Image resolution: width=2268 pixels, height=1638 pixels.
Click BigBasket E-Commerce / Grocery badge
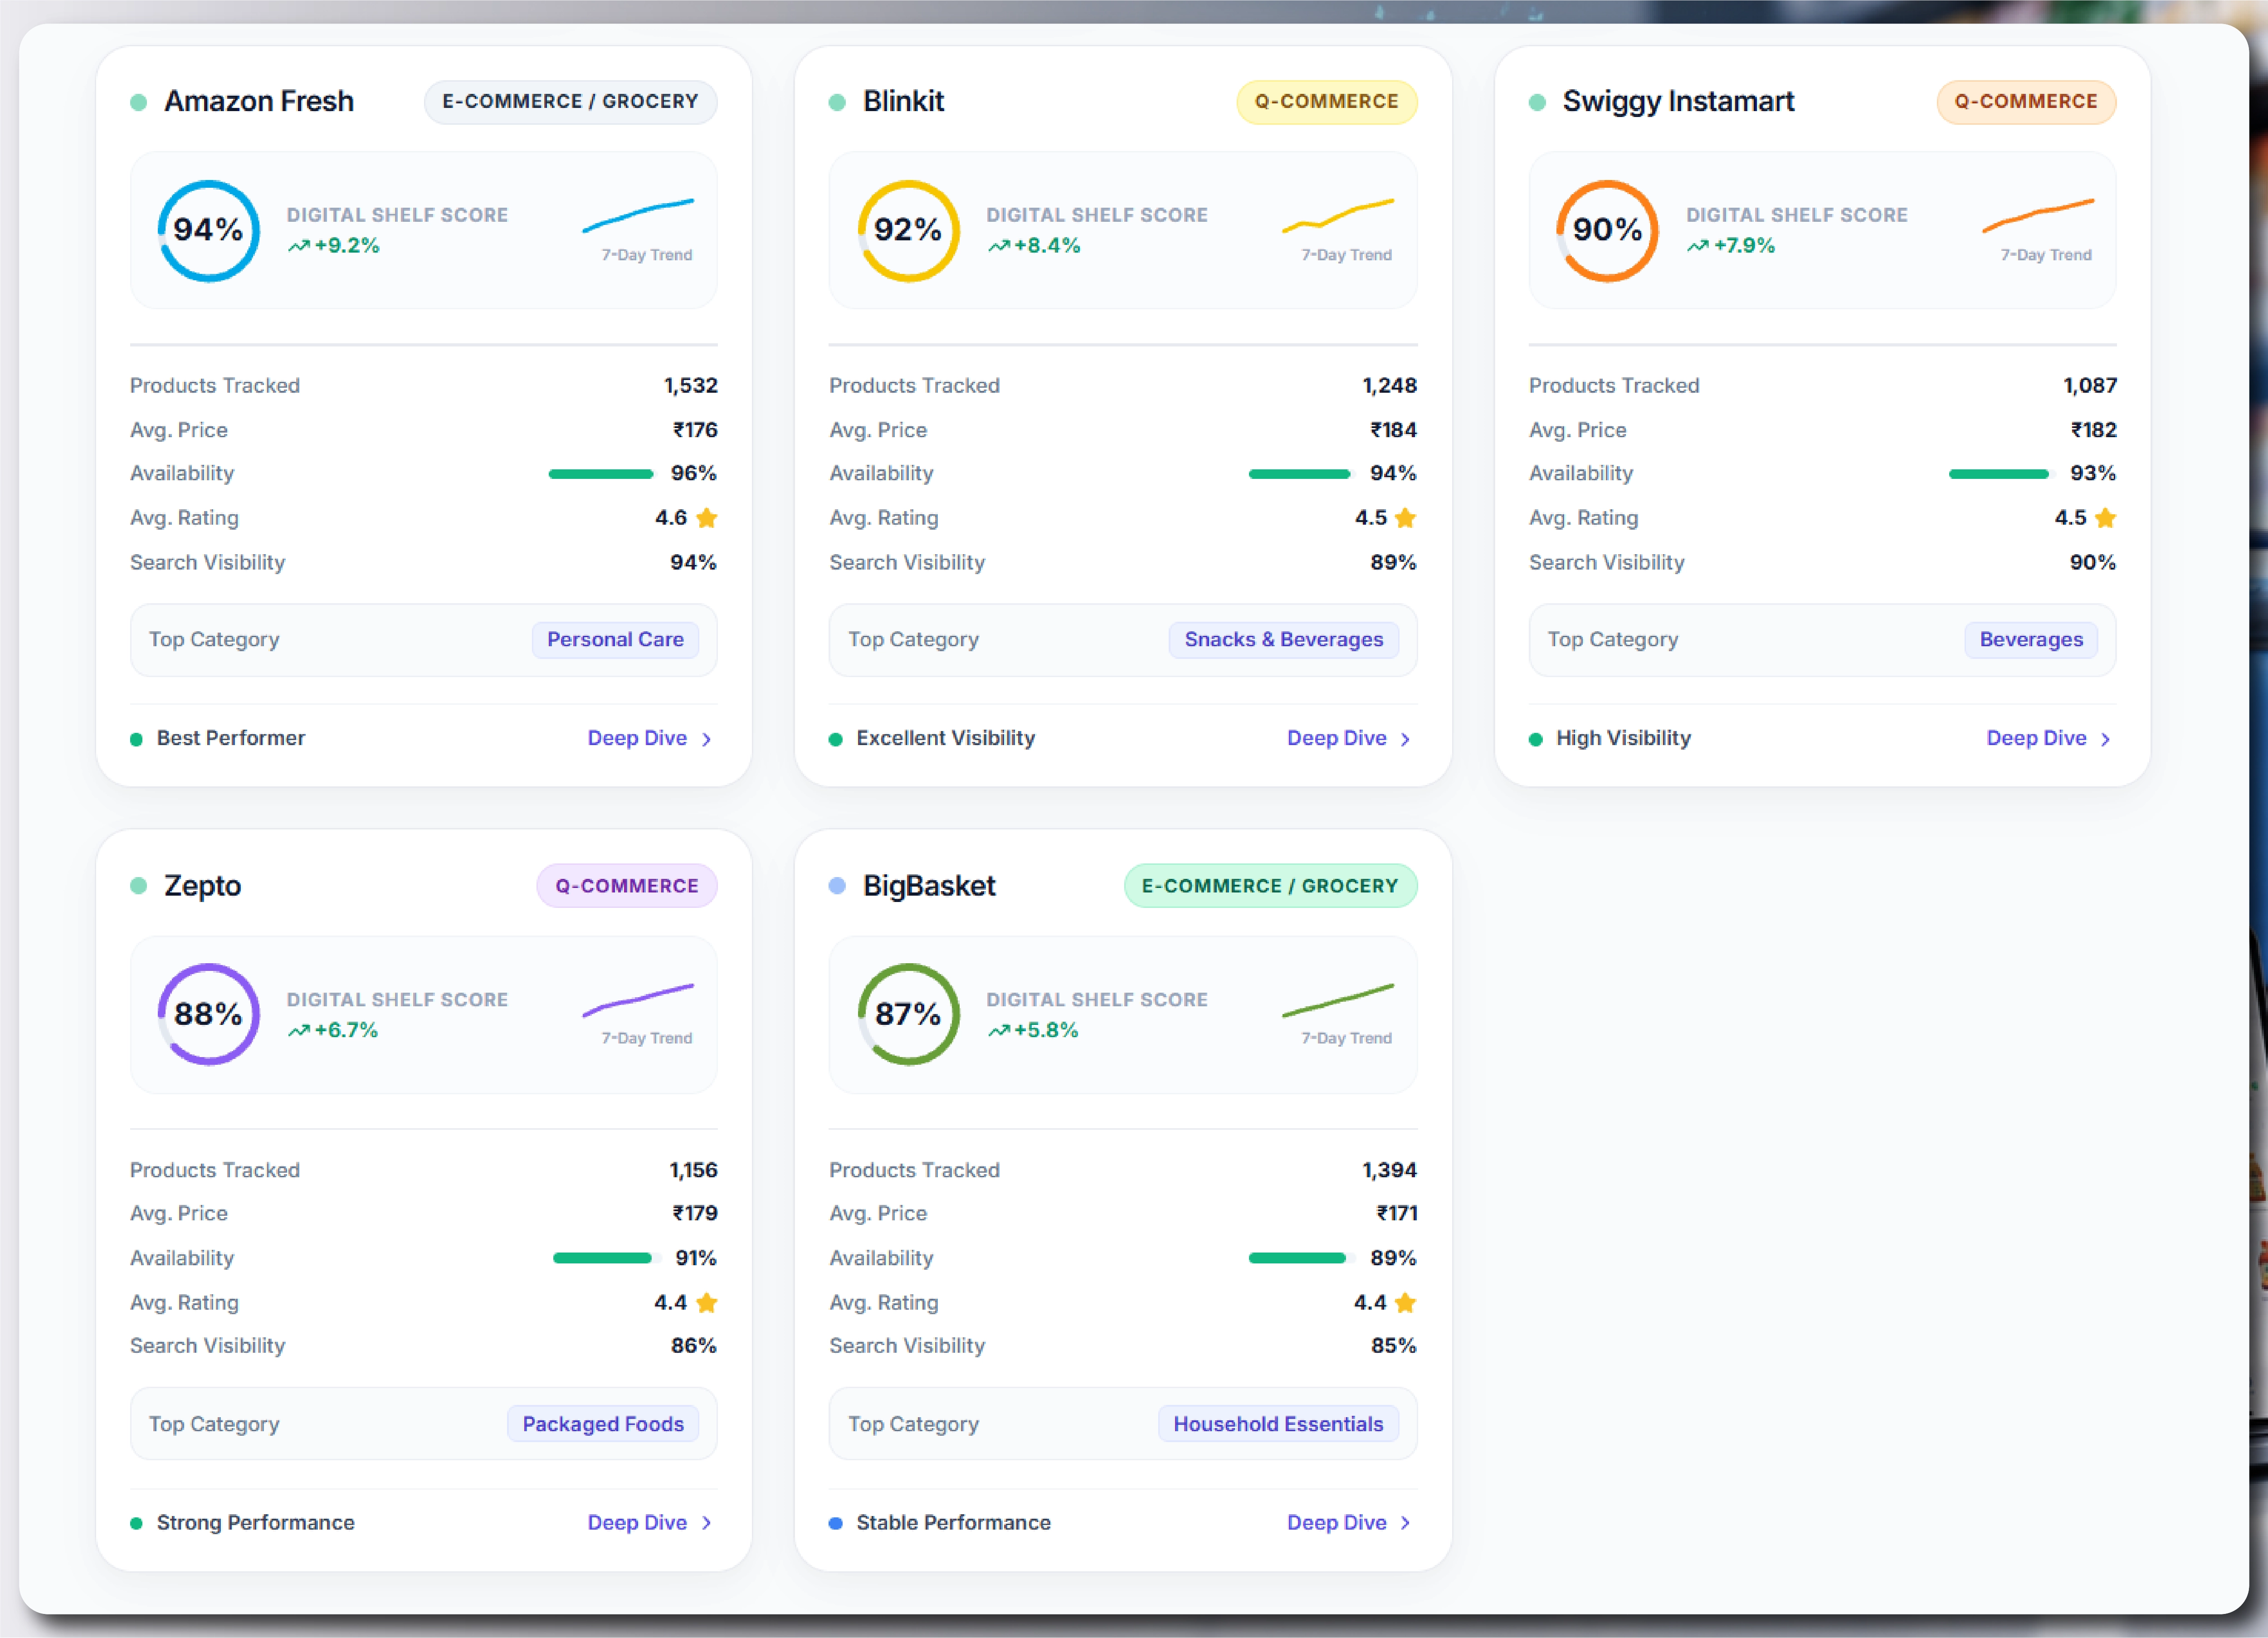coord(1271,886)
